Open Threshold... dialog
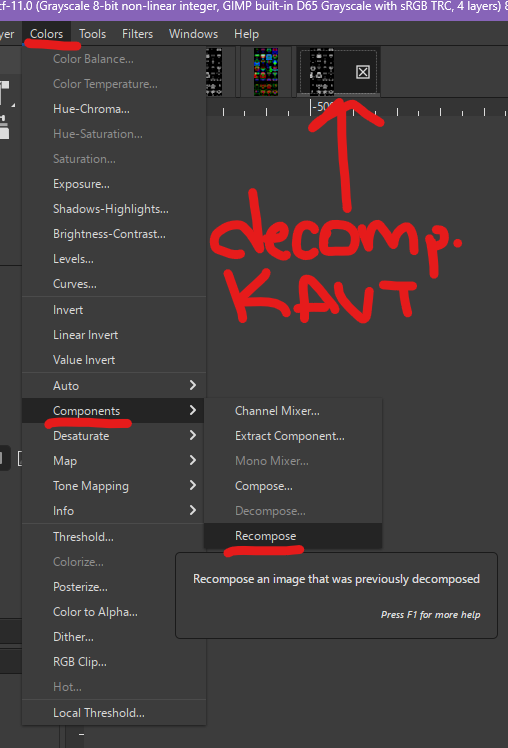 [114, 537]
